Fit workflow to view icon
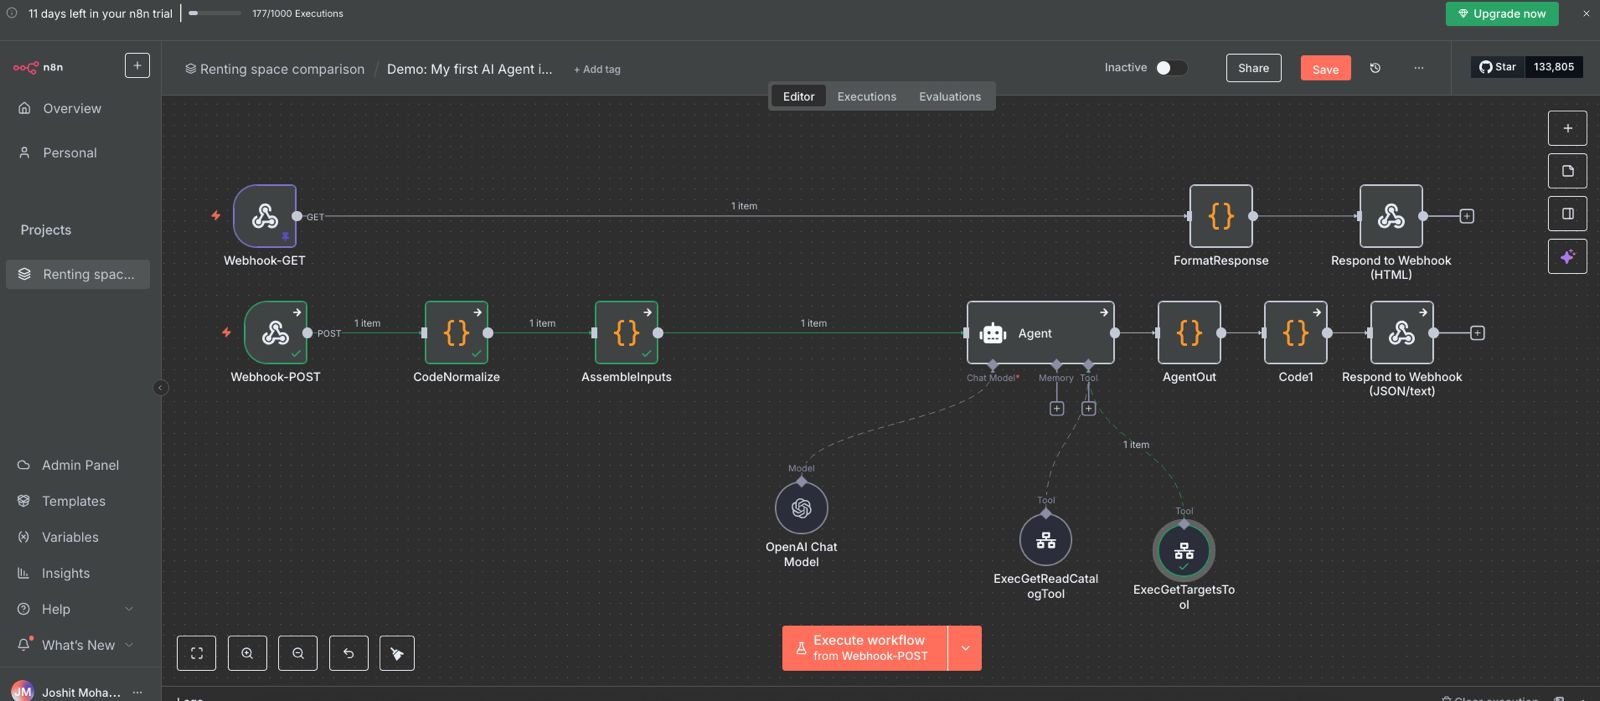The width and height of the screenshot is (1600, 701). [x=197, y=653]
